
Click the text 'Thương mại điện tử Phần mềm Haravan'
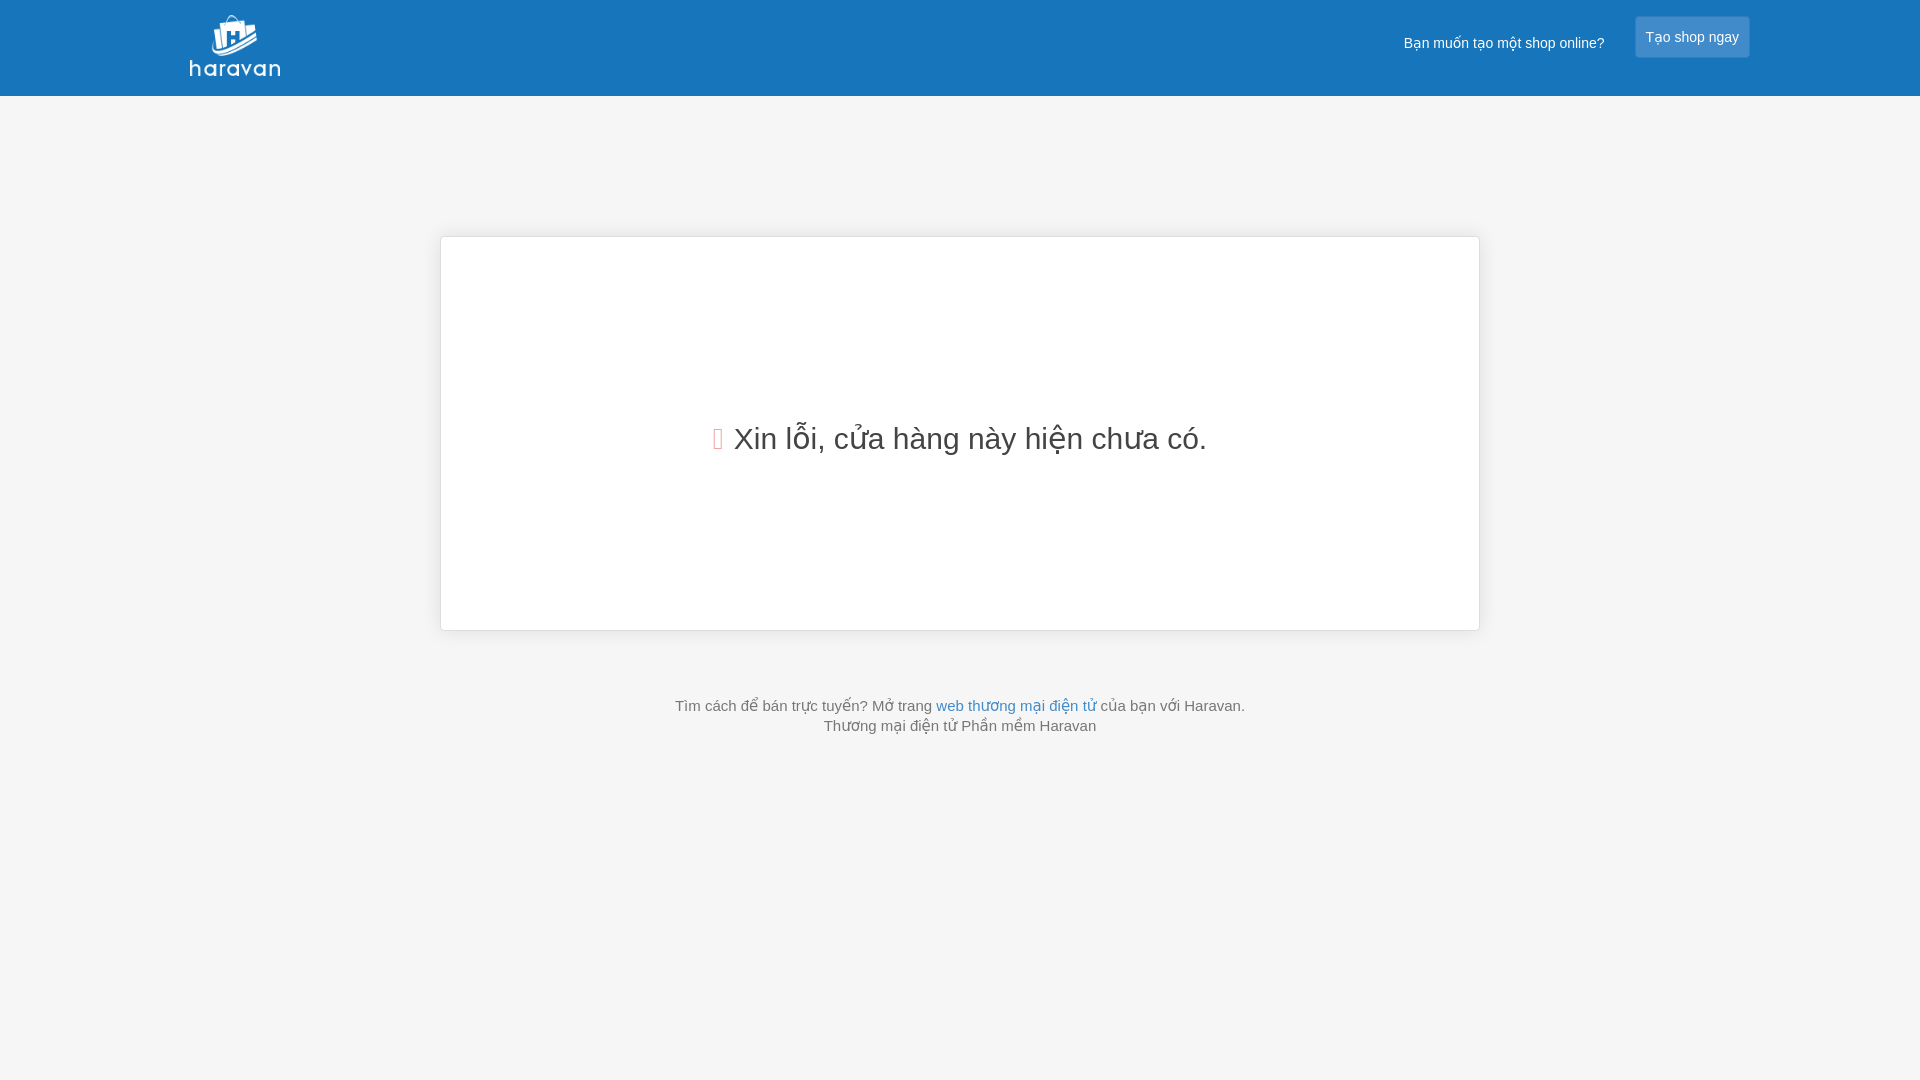click(x=960, y=726)
